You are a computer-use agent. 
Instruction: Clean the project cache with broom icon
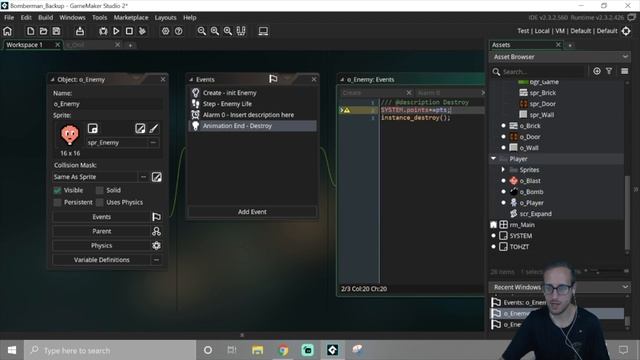[x=142, y=31]
